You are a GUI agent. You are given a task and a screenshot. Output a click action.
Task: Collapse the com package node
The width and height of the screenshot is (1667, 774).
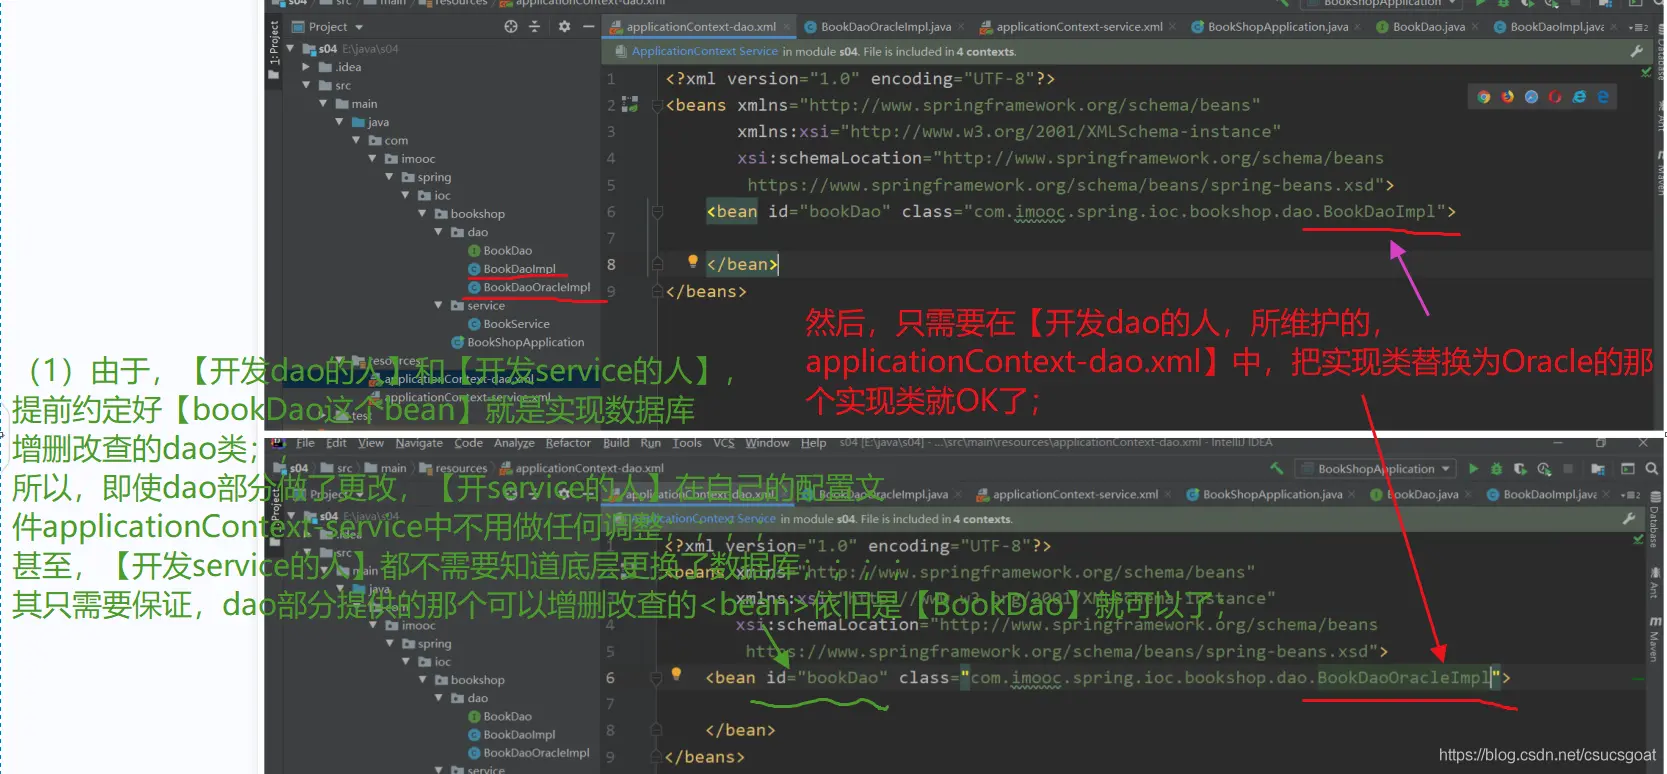point(357,141)
